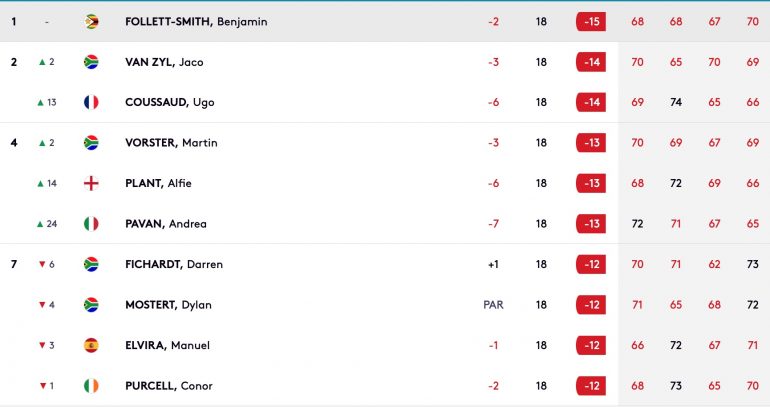
Task: Click Coussaud's second round score 74
Action: pyautogui.click(x=676, y=102)
